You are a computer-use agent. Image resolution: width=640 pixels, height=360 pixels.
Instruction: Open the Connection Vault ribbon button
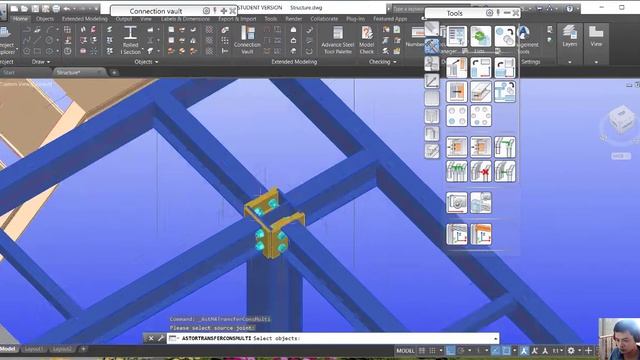tap(247, 40)
